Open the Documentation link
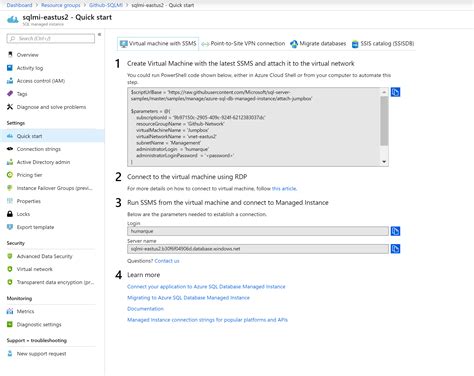Viewport: 474px width, 376px height. [145, 309]
